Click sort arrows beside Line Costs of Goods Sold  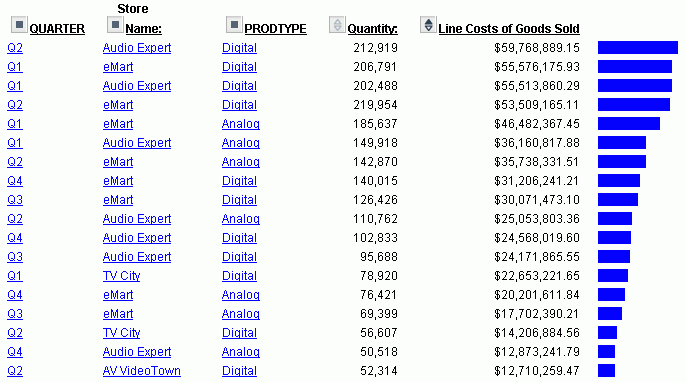tap(428, 25)
